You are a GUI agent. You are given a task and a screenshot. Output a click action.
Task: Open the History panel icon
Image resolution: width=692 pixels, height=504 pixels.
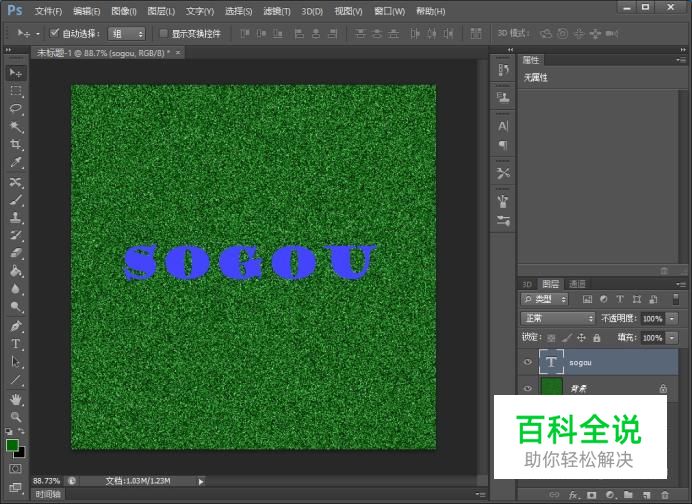(503, 70)
